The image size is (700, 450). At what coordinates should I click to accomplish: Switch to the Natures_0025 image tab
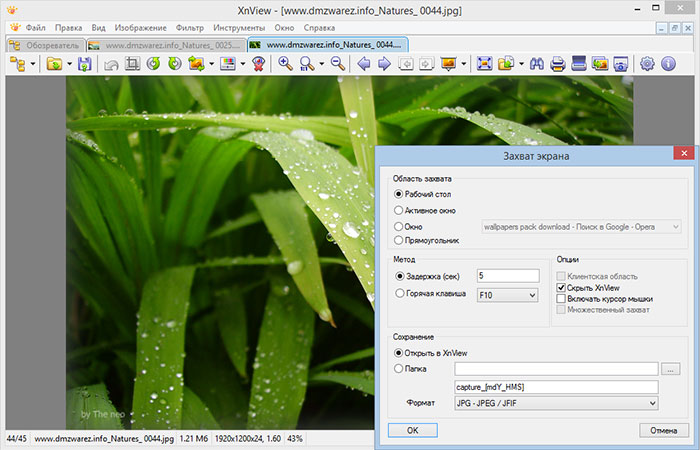point(166,45)
